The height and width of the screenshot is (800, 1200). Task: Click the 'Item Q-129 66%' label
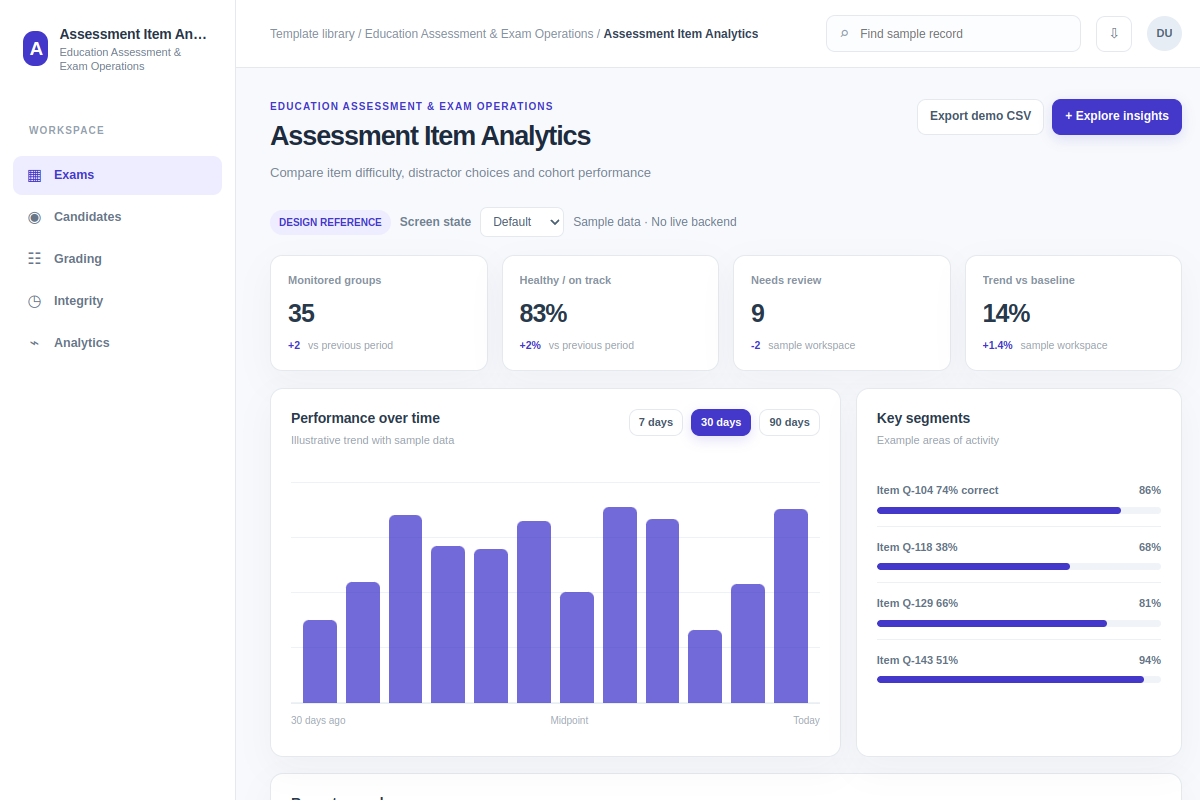[917, 603]
